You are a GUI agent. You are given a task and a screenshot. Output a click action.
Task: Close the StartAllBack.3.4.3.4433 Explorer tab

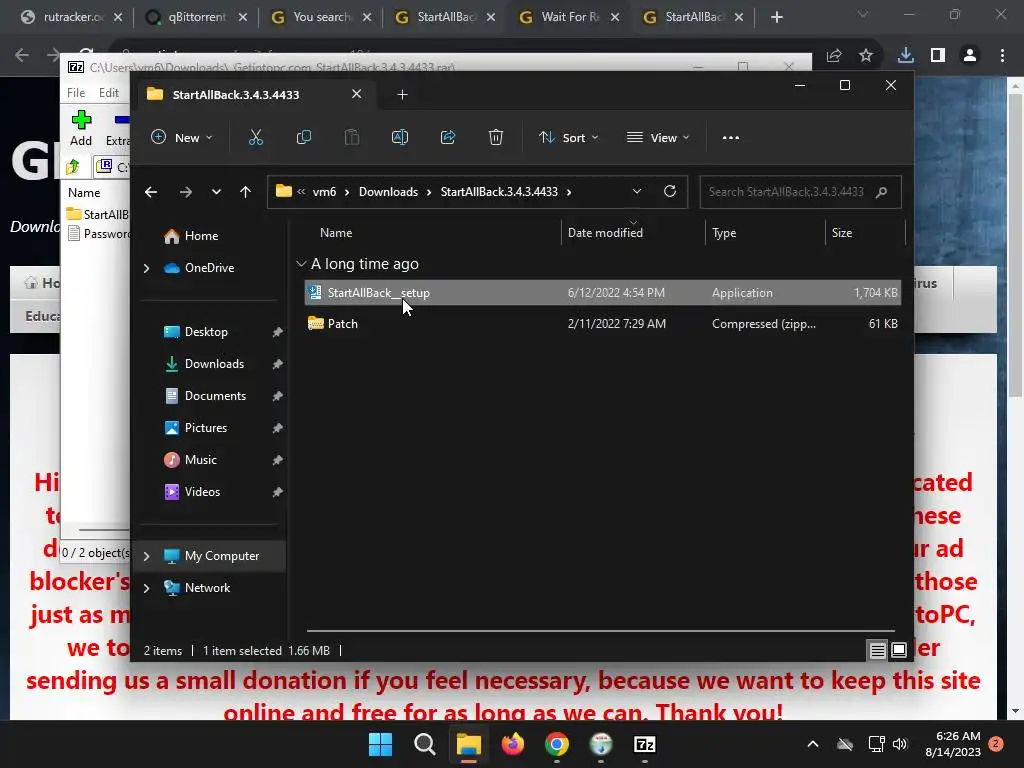(x=357, y=94)
